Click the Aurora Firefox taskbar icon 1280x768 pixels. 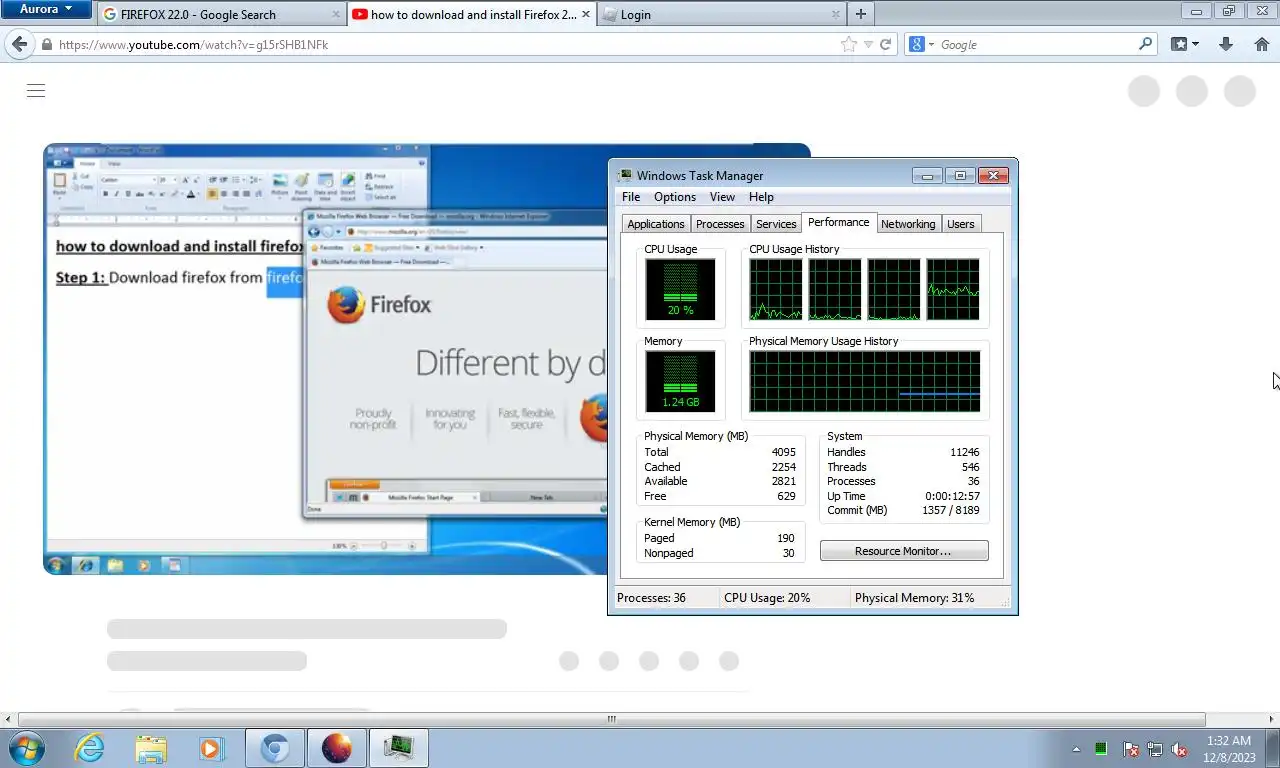click(337, 748)
